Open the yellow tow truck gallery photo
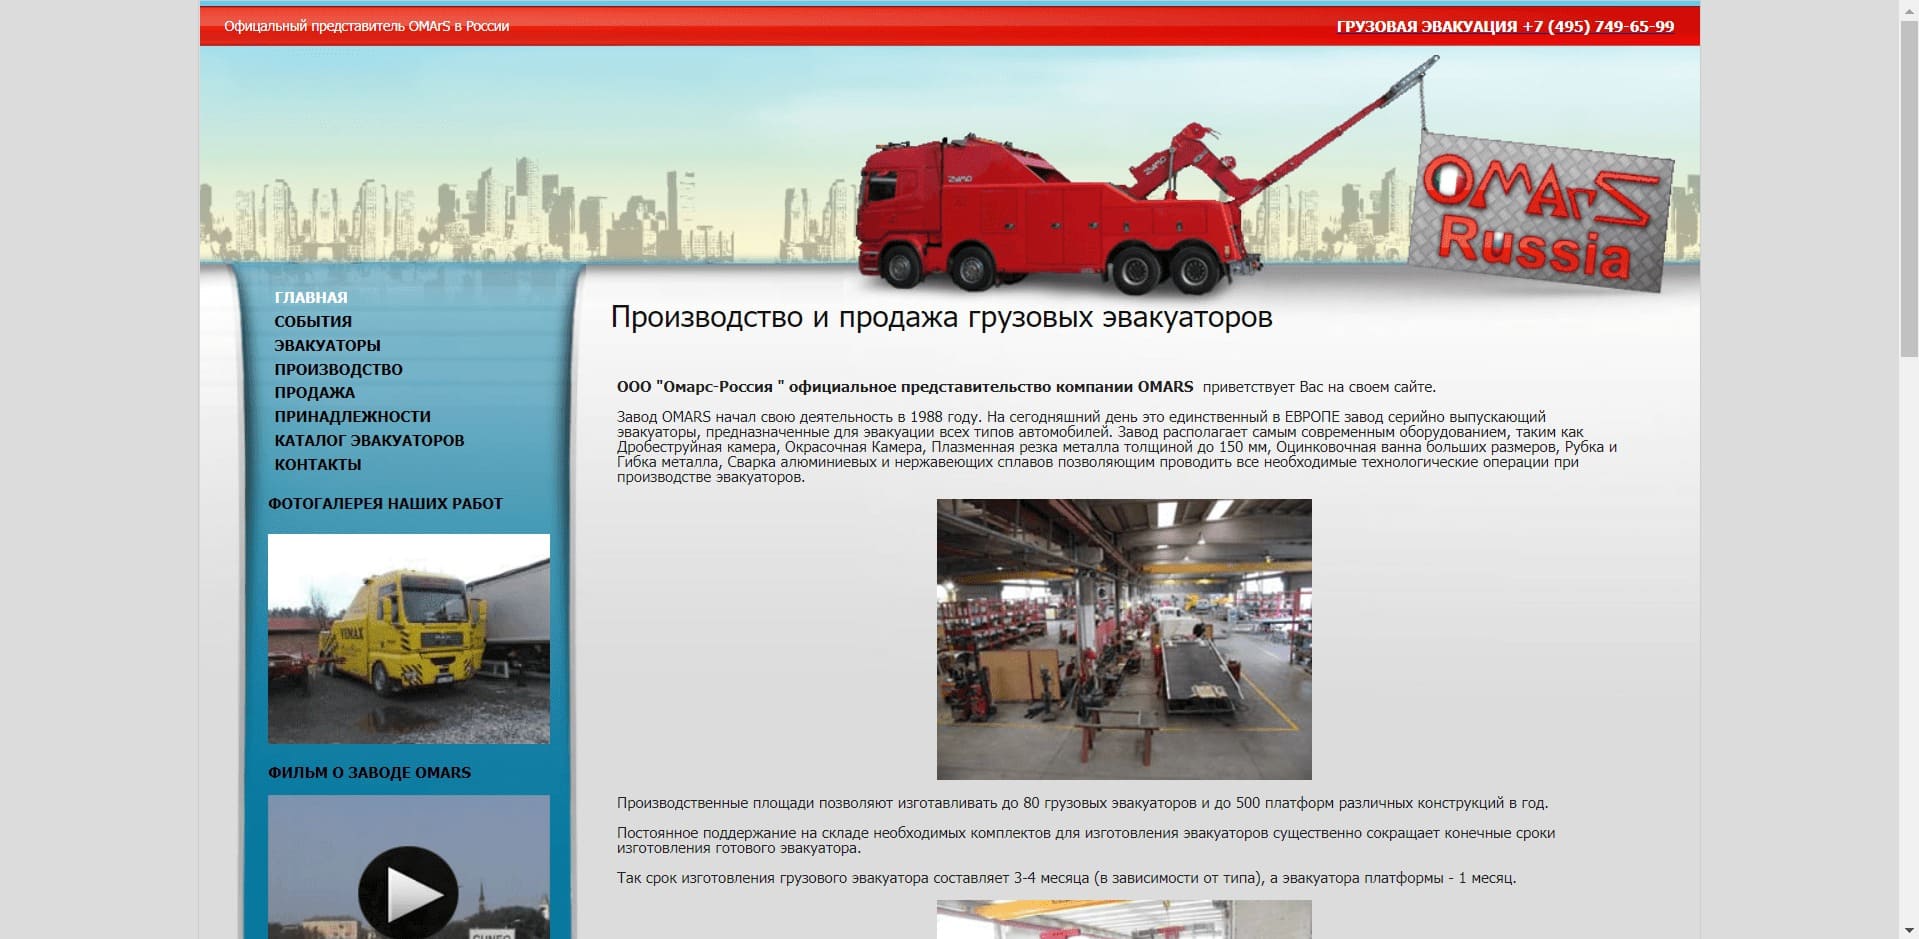Image resolution: width=1919 pixels, height=939 pixels. [x=409, y=639]
